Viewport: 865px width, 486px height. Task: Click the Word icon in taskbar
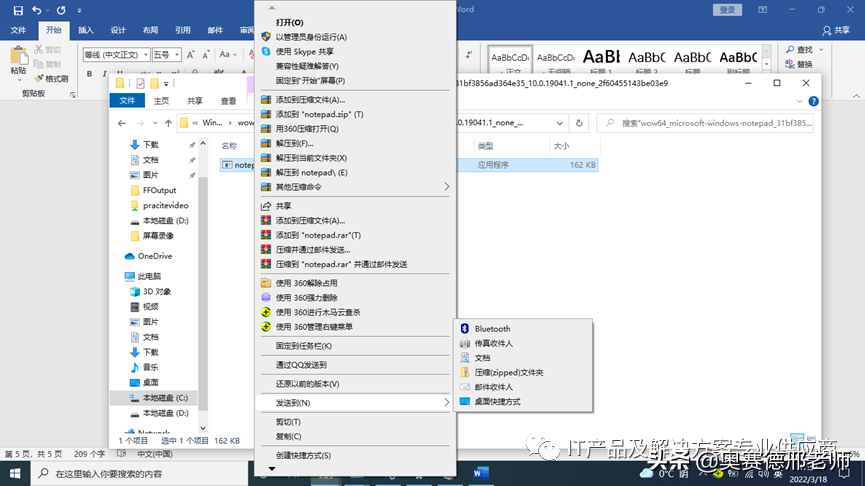pos(481,473)
